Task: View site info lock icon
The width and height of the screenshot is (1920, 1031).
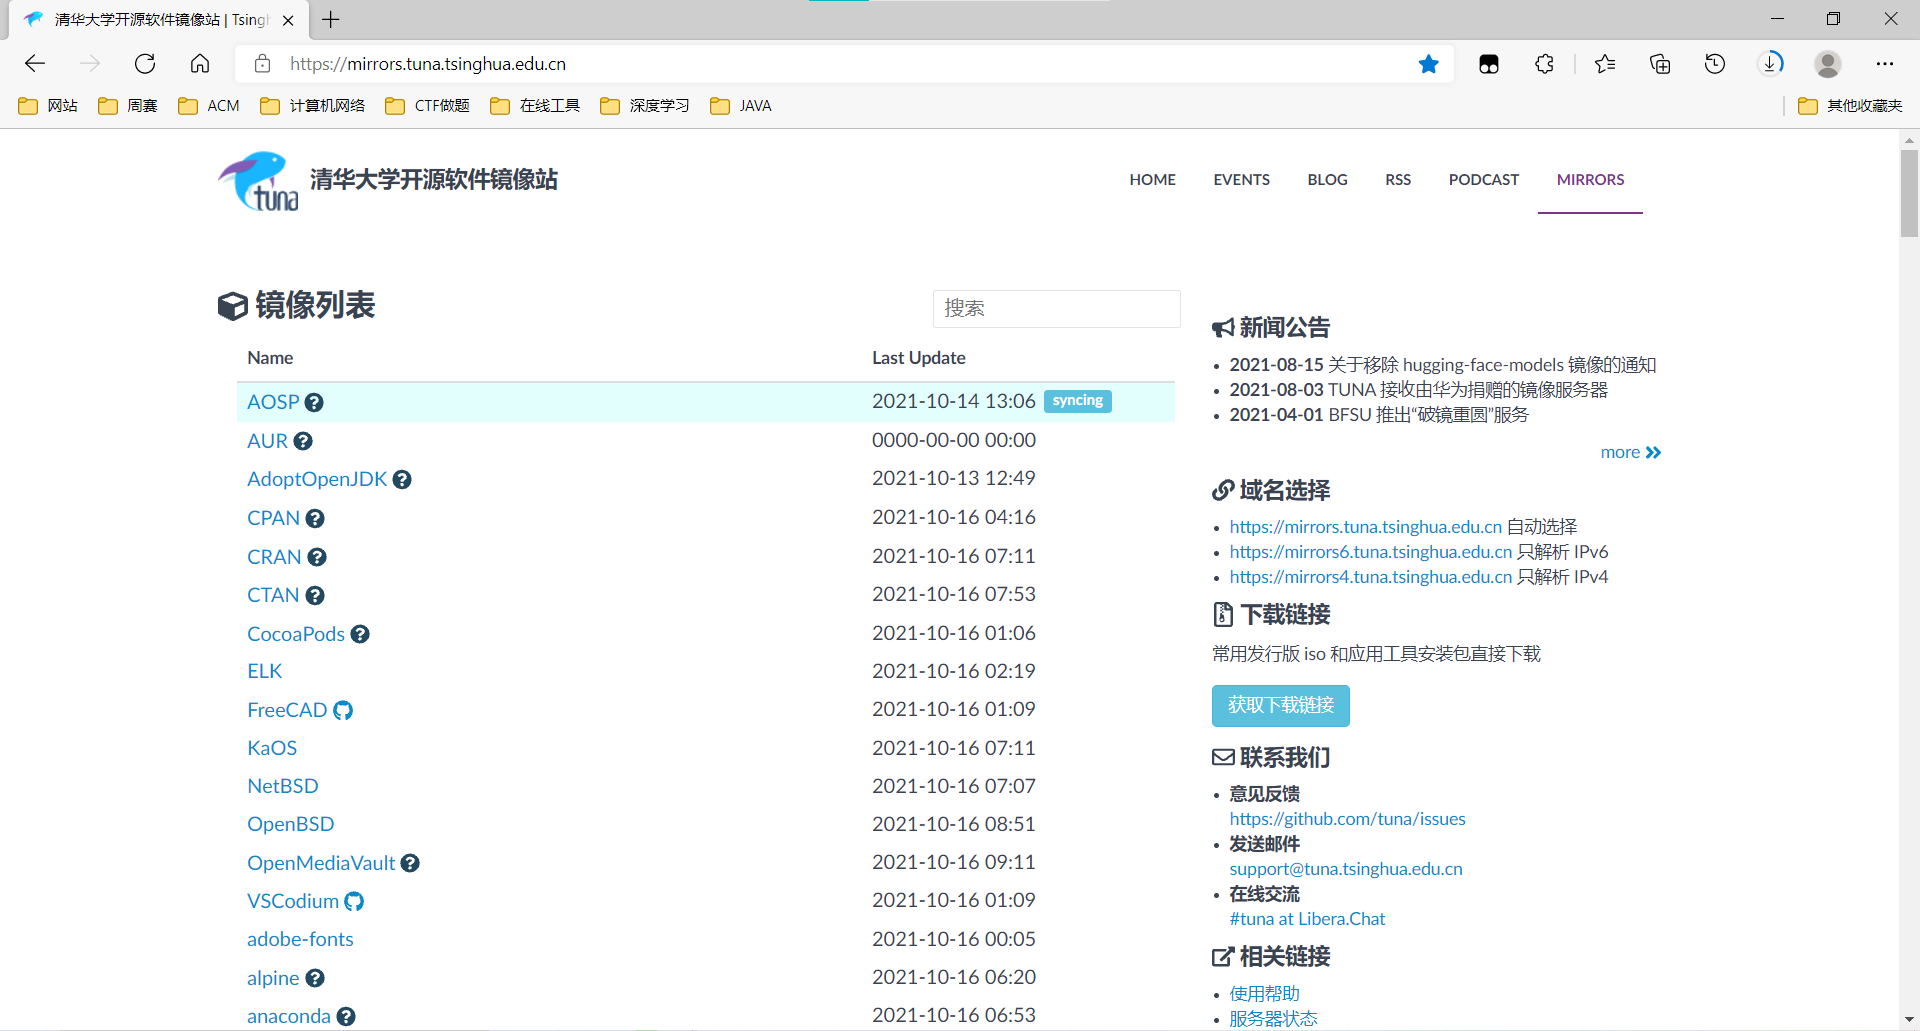Action: [x=263, y=64]
